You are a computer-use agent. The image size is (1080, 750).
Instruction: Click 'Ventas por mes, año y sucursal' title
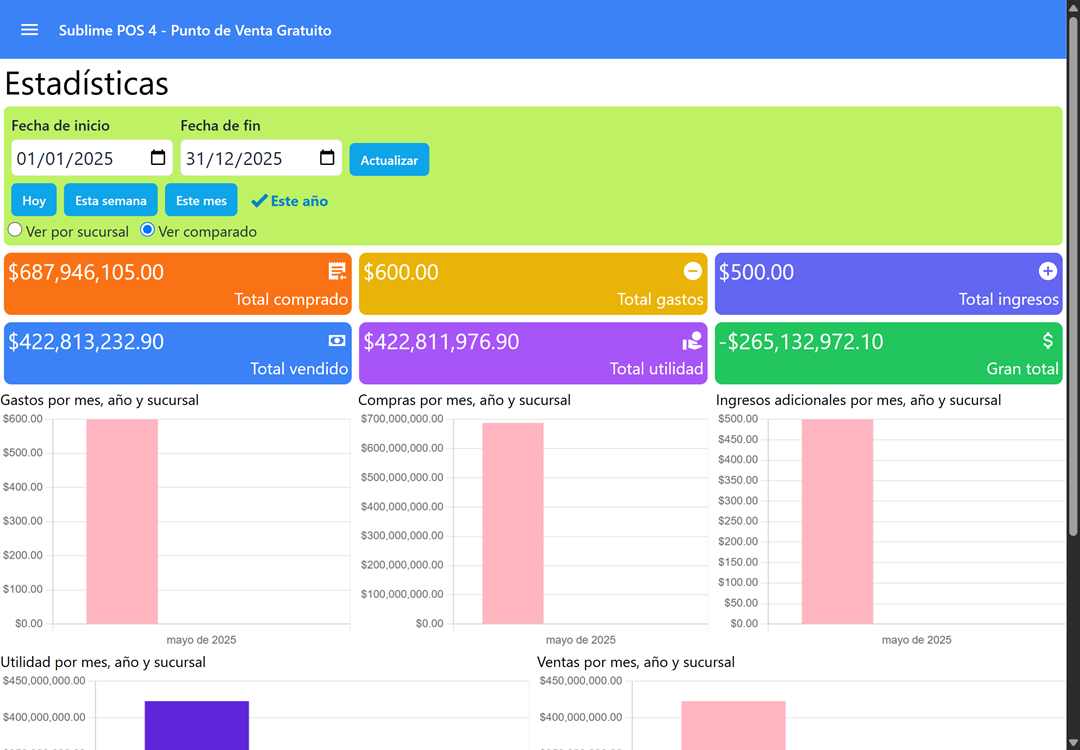[x=636, y=662]
